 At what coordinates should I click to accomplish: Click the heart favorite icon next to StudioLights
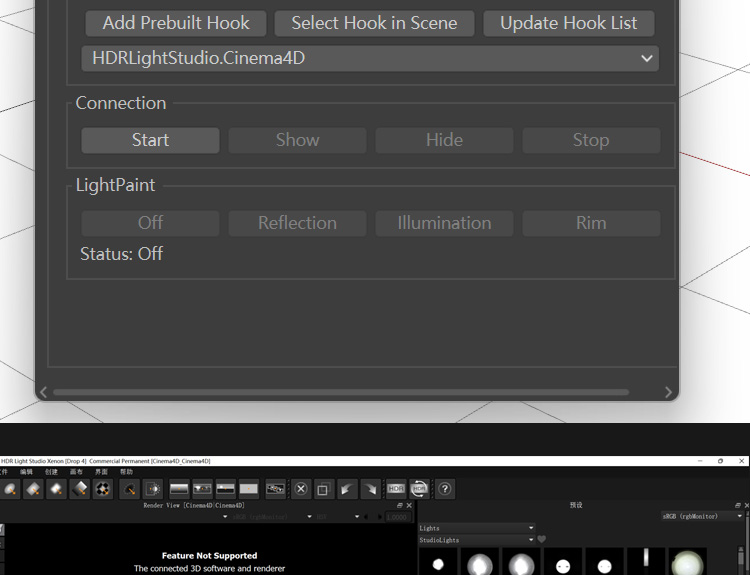pos(541,540)
